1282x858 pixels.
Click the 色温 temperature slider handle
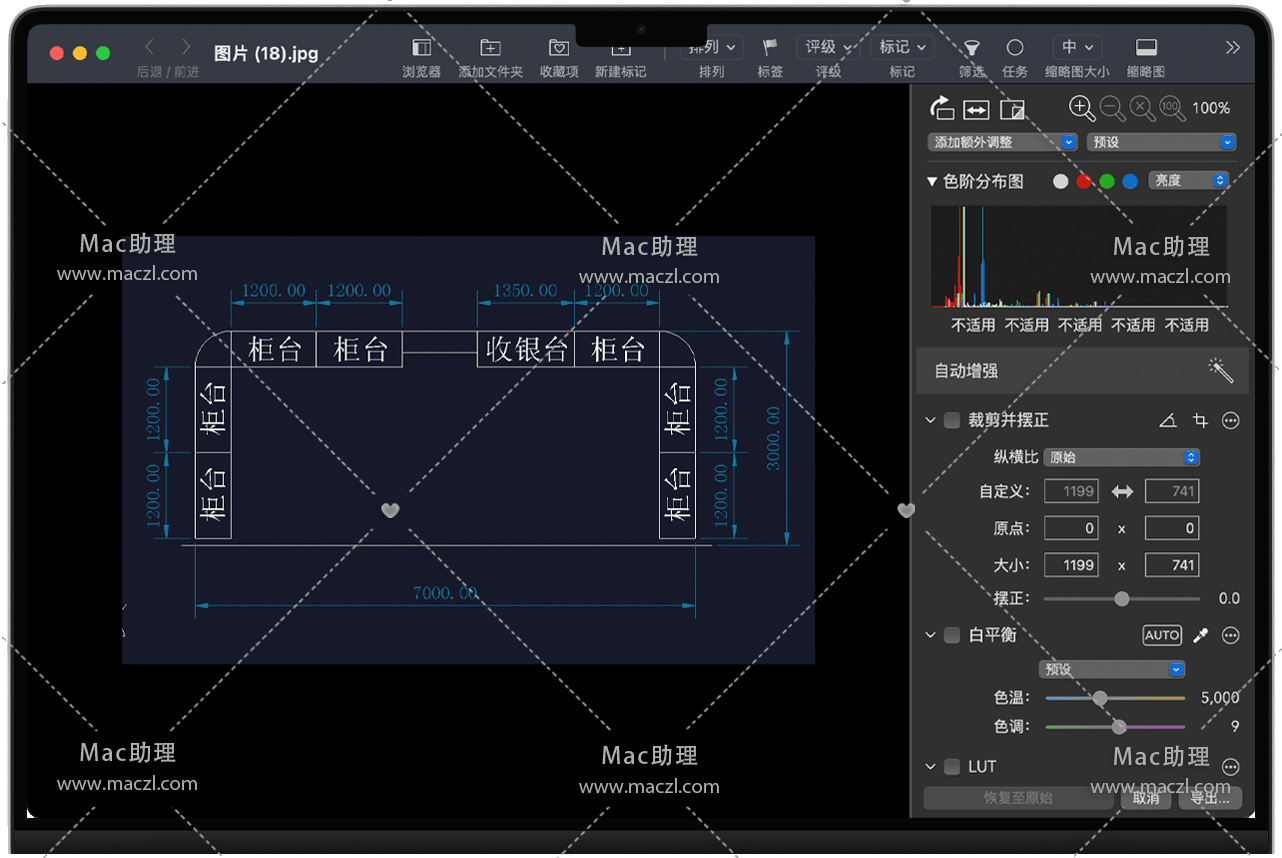1100,698
